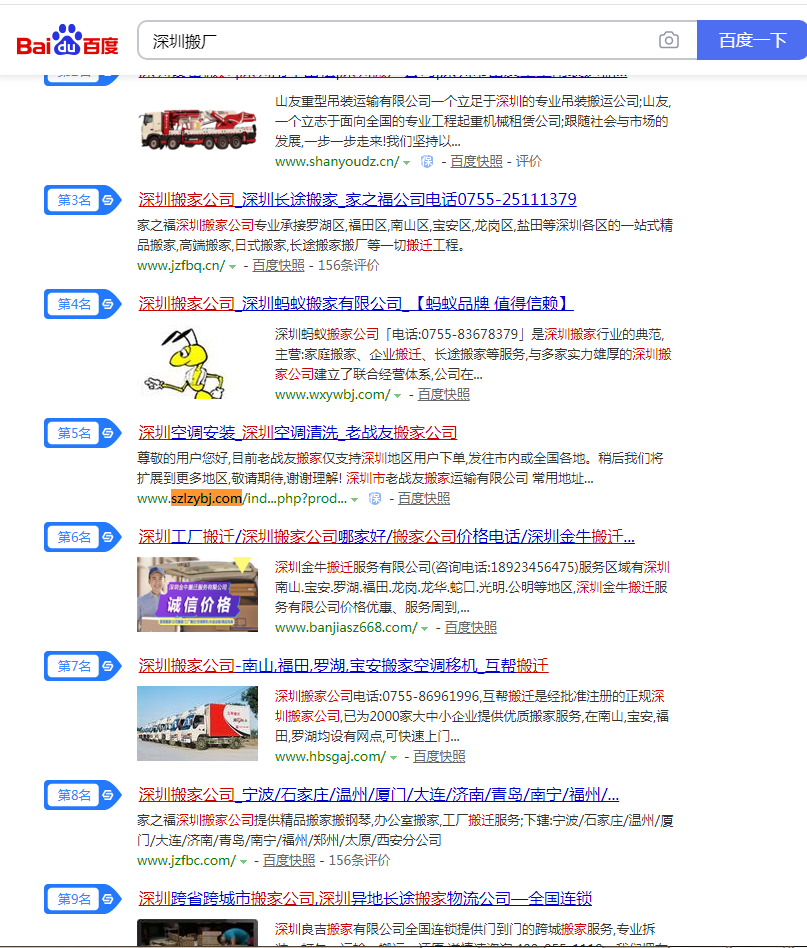Open result 深圳空调安装 老战友搬家公司
This screenshot has width=807, height=948.
[297, 433]
